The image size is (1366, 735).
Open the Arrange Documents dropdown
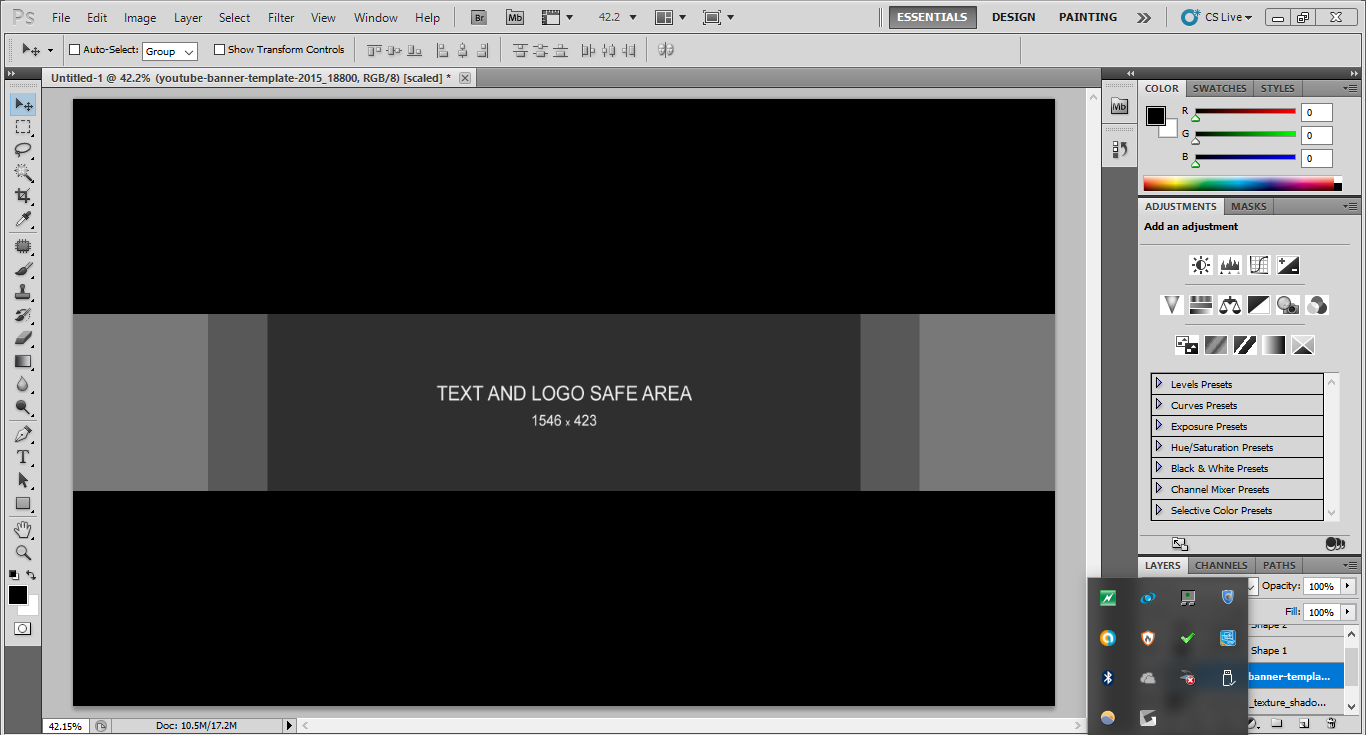coord(670,17)
